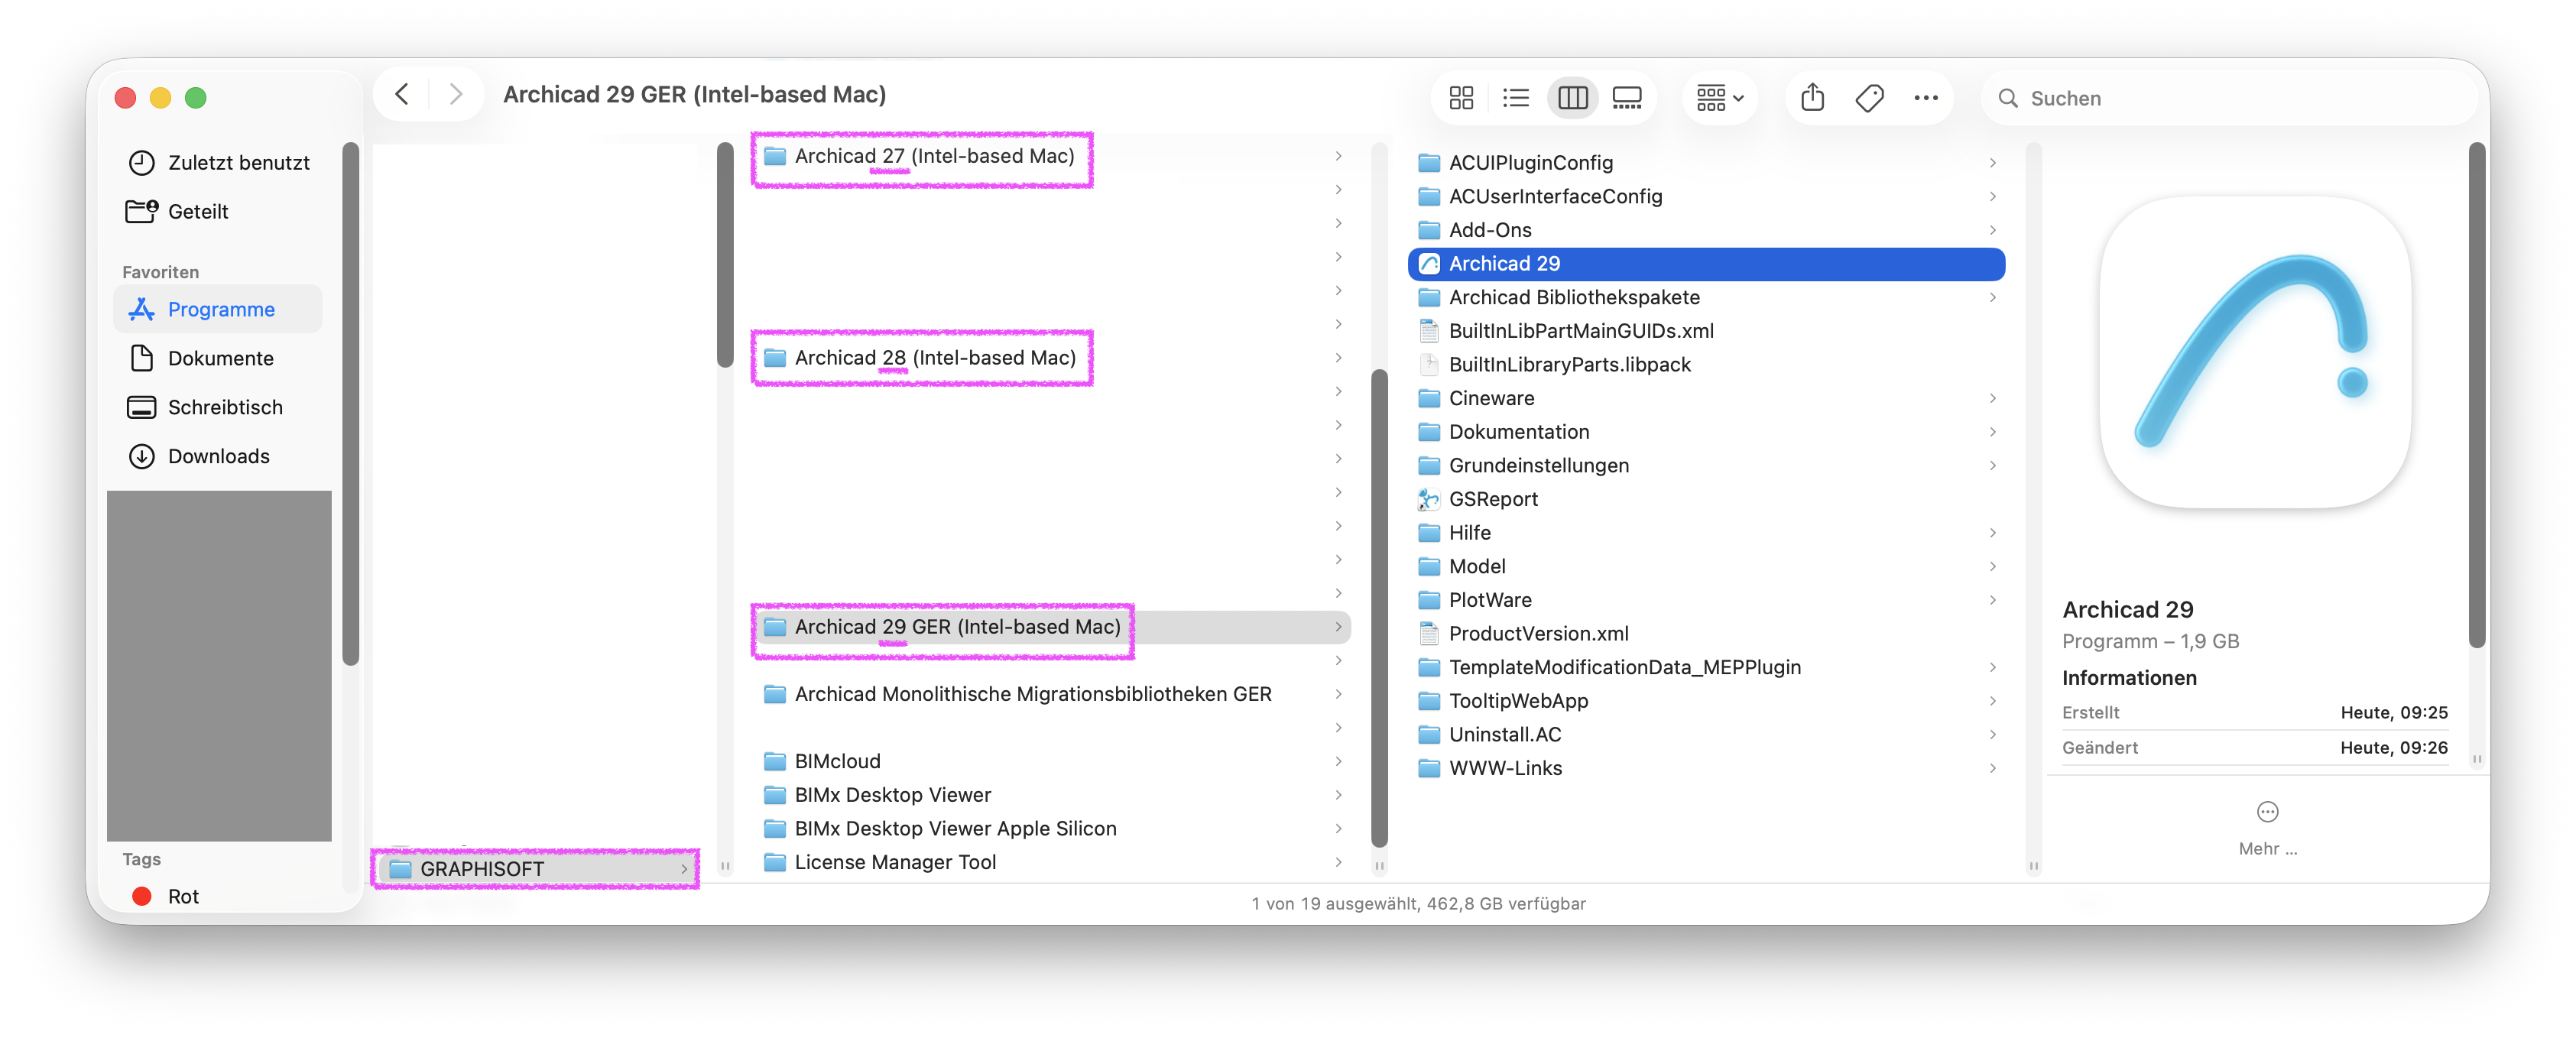Viewport: 2576px width, 1038px height.
Task: Select the Archicad 29 application
Action: [1706, 264]
